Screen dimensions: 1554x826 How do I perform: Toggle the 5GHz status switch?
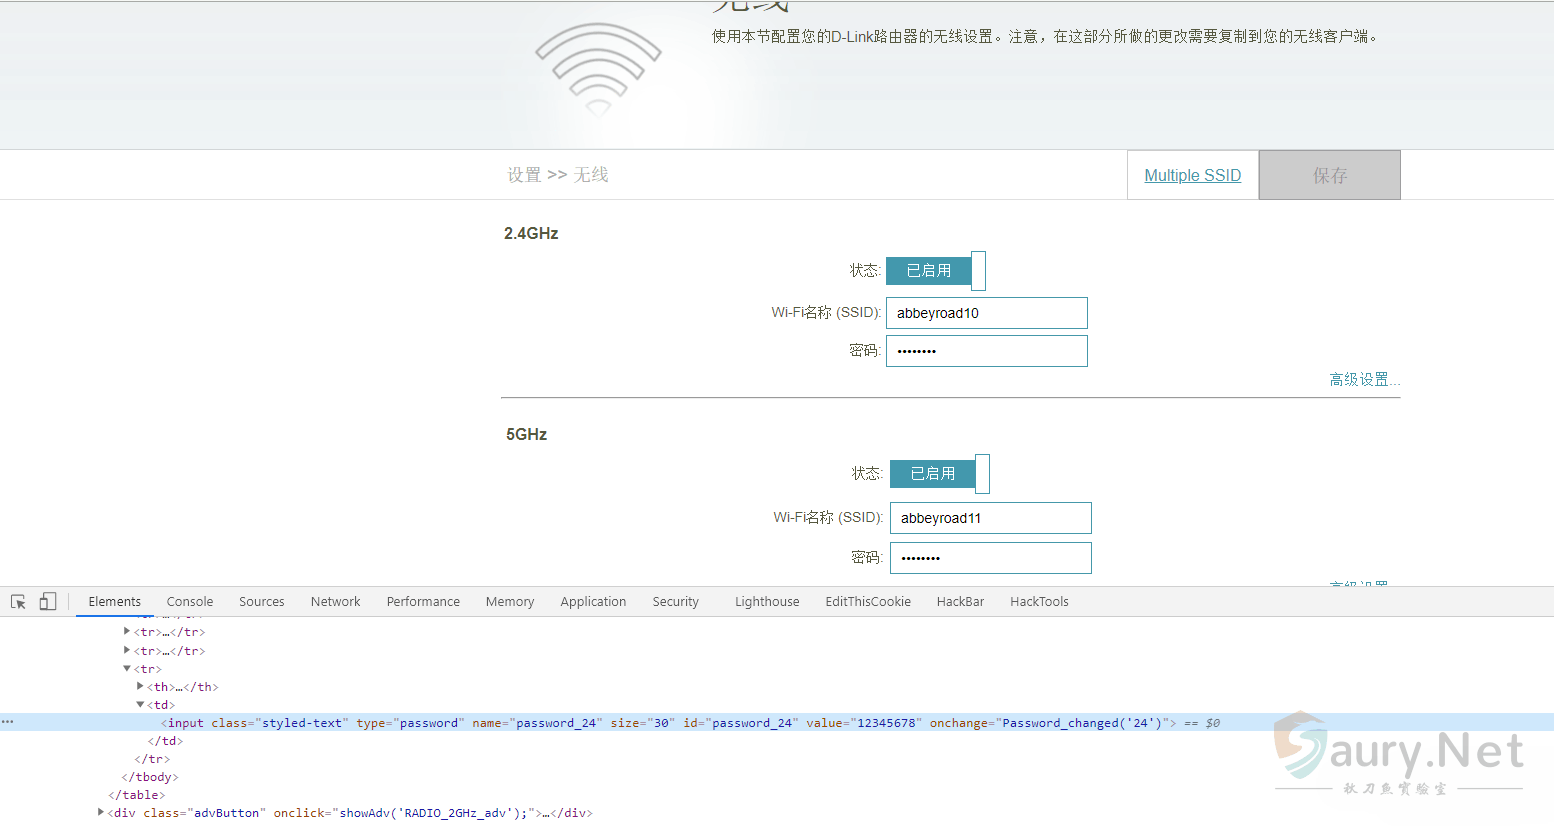[x=939, y=474]
